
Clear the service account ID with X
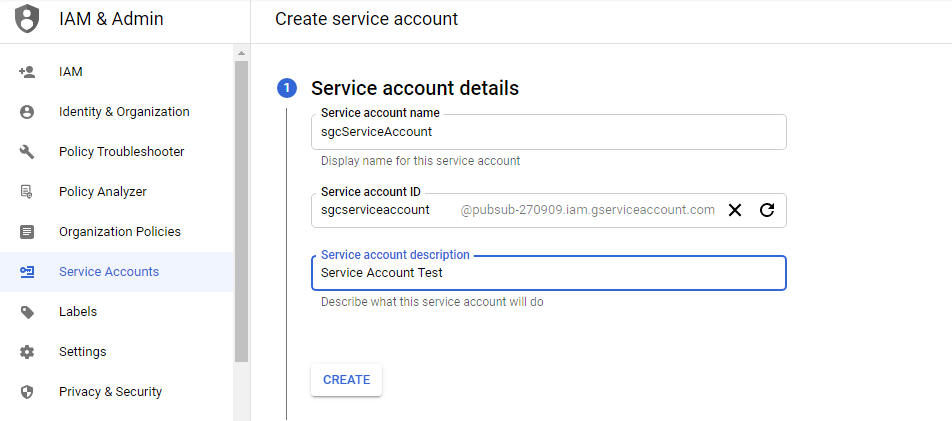735,210
